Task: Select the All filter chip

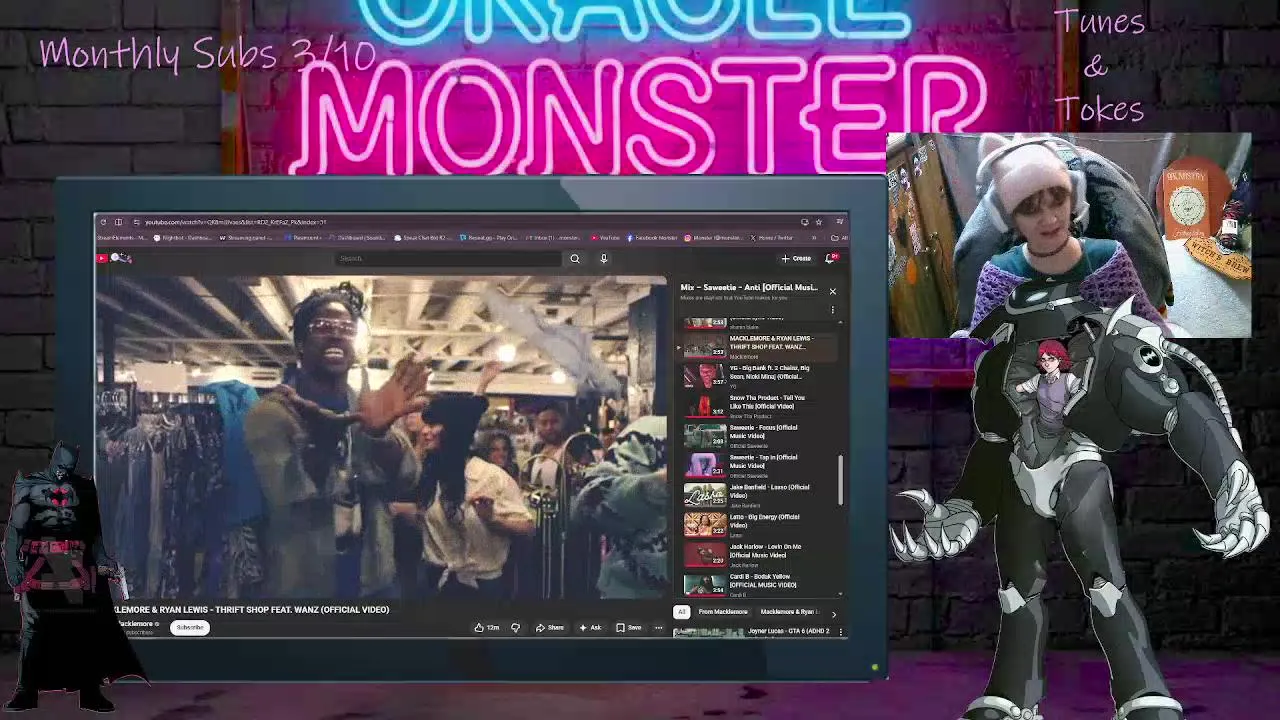Action: coord(681,611)
